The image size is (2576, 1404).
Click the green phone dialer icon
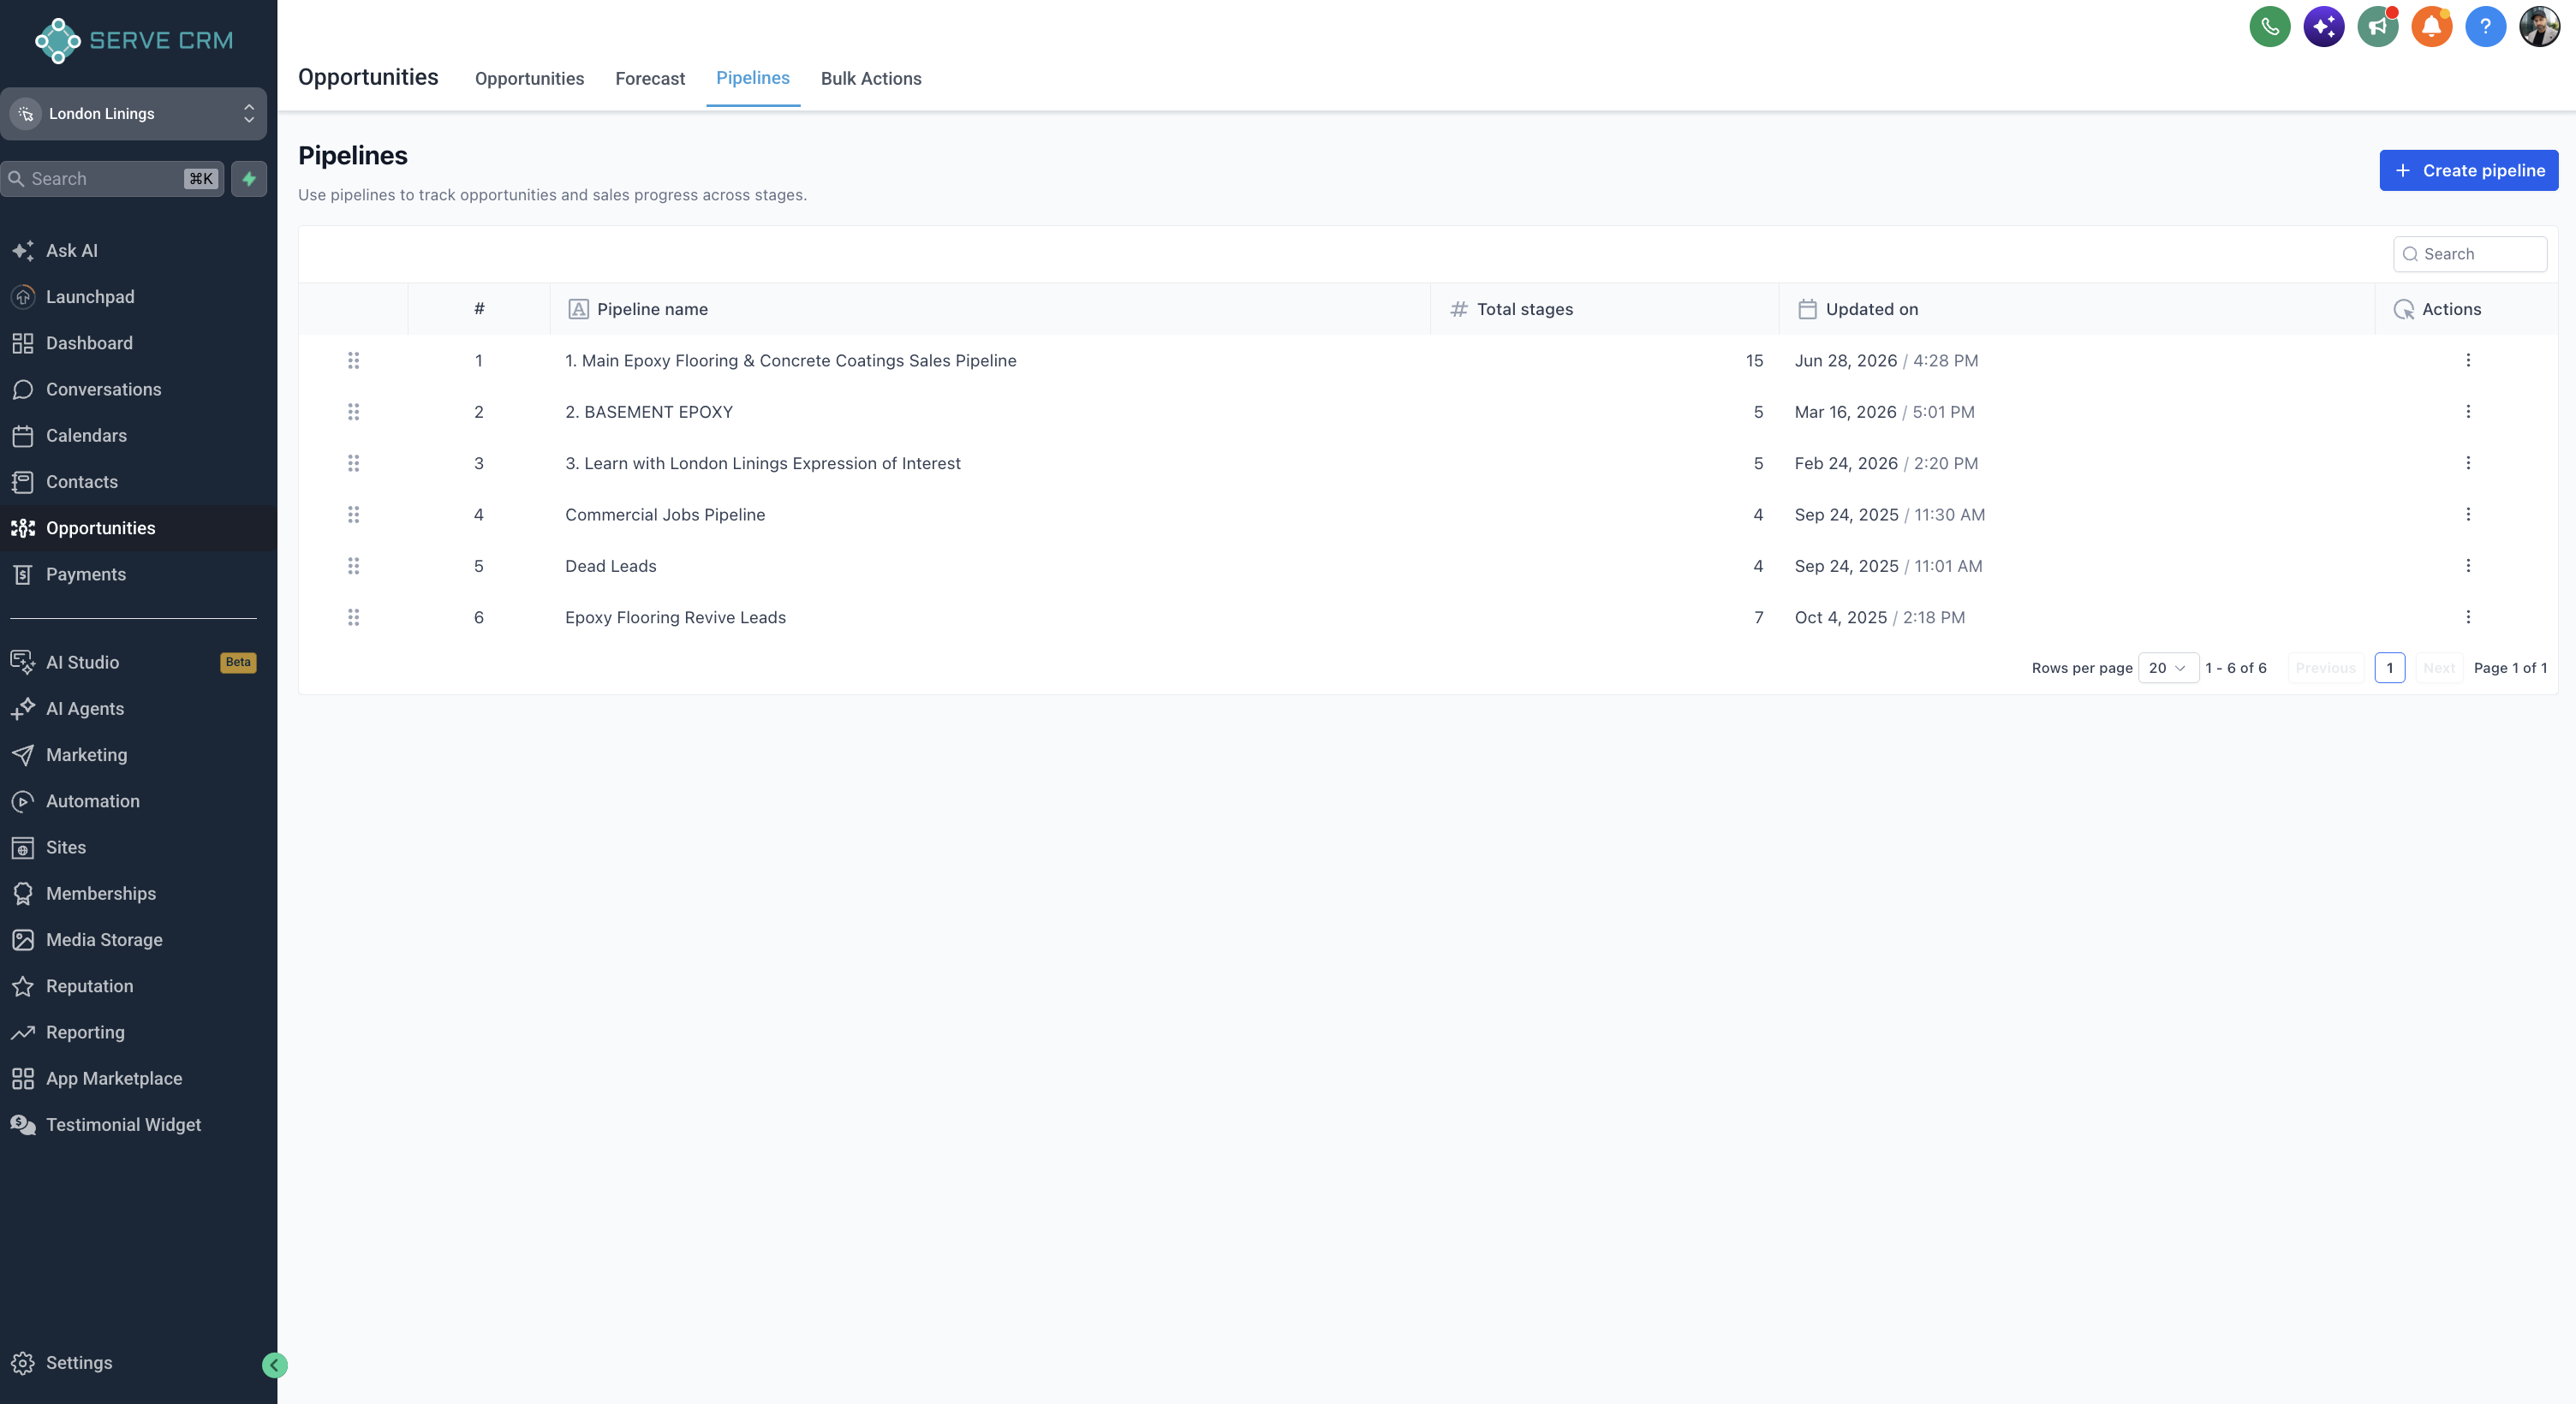2269,27
